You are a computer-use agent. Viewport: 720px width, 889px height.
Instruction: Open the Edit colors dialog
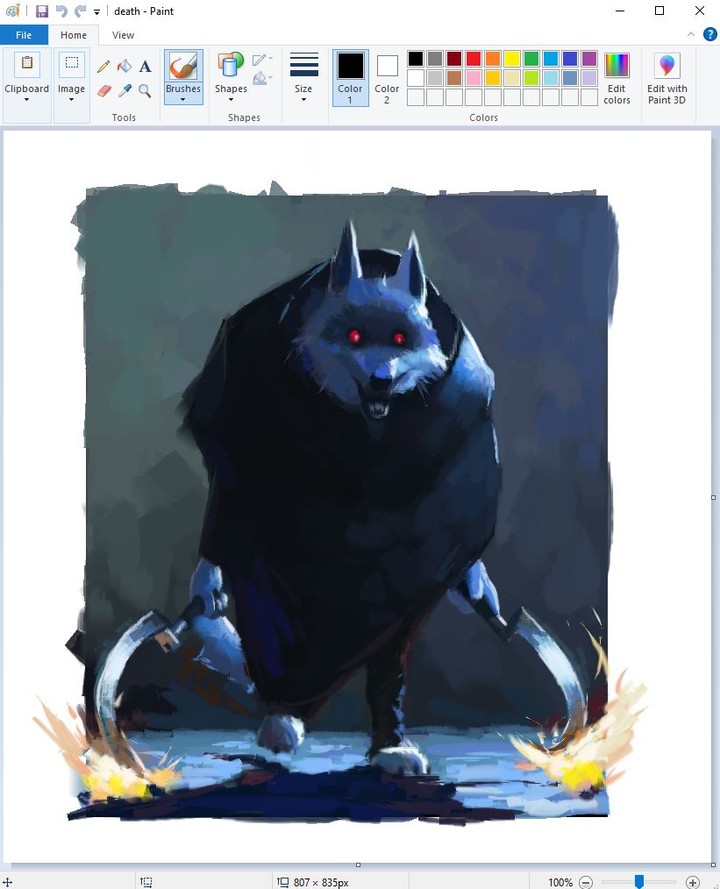[x=617, y=78]
